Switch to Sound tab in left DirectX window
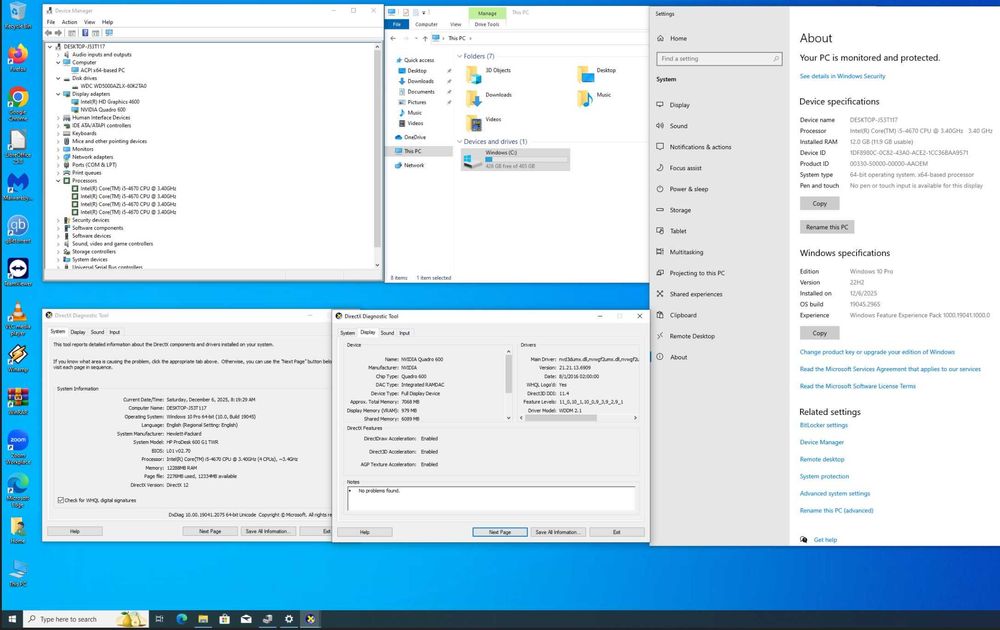1000x630 pixels. click(x=97, y=332)
